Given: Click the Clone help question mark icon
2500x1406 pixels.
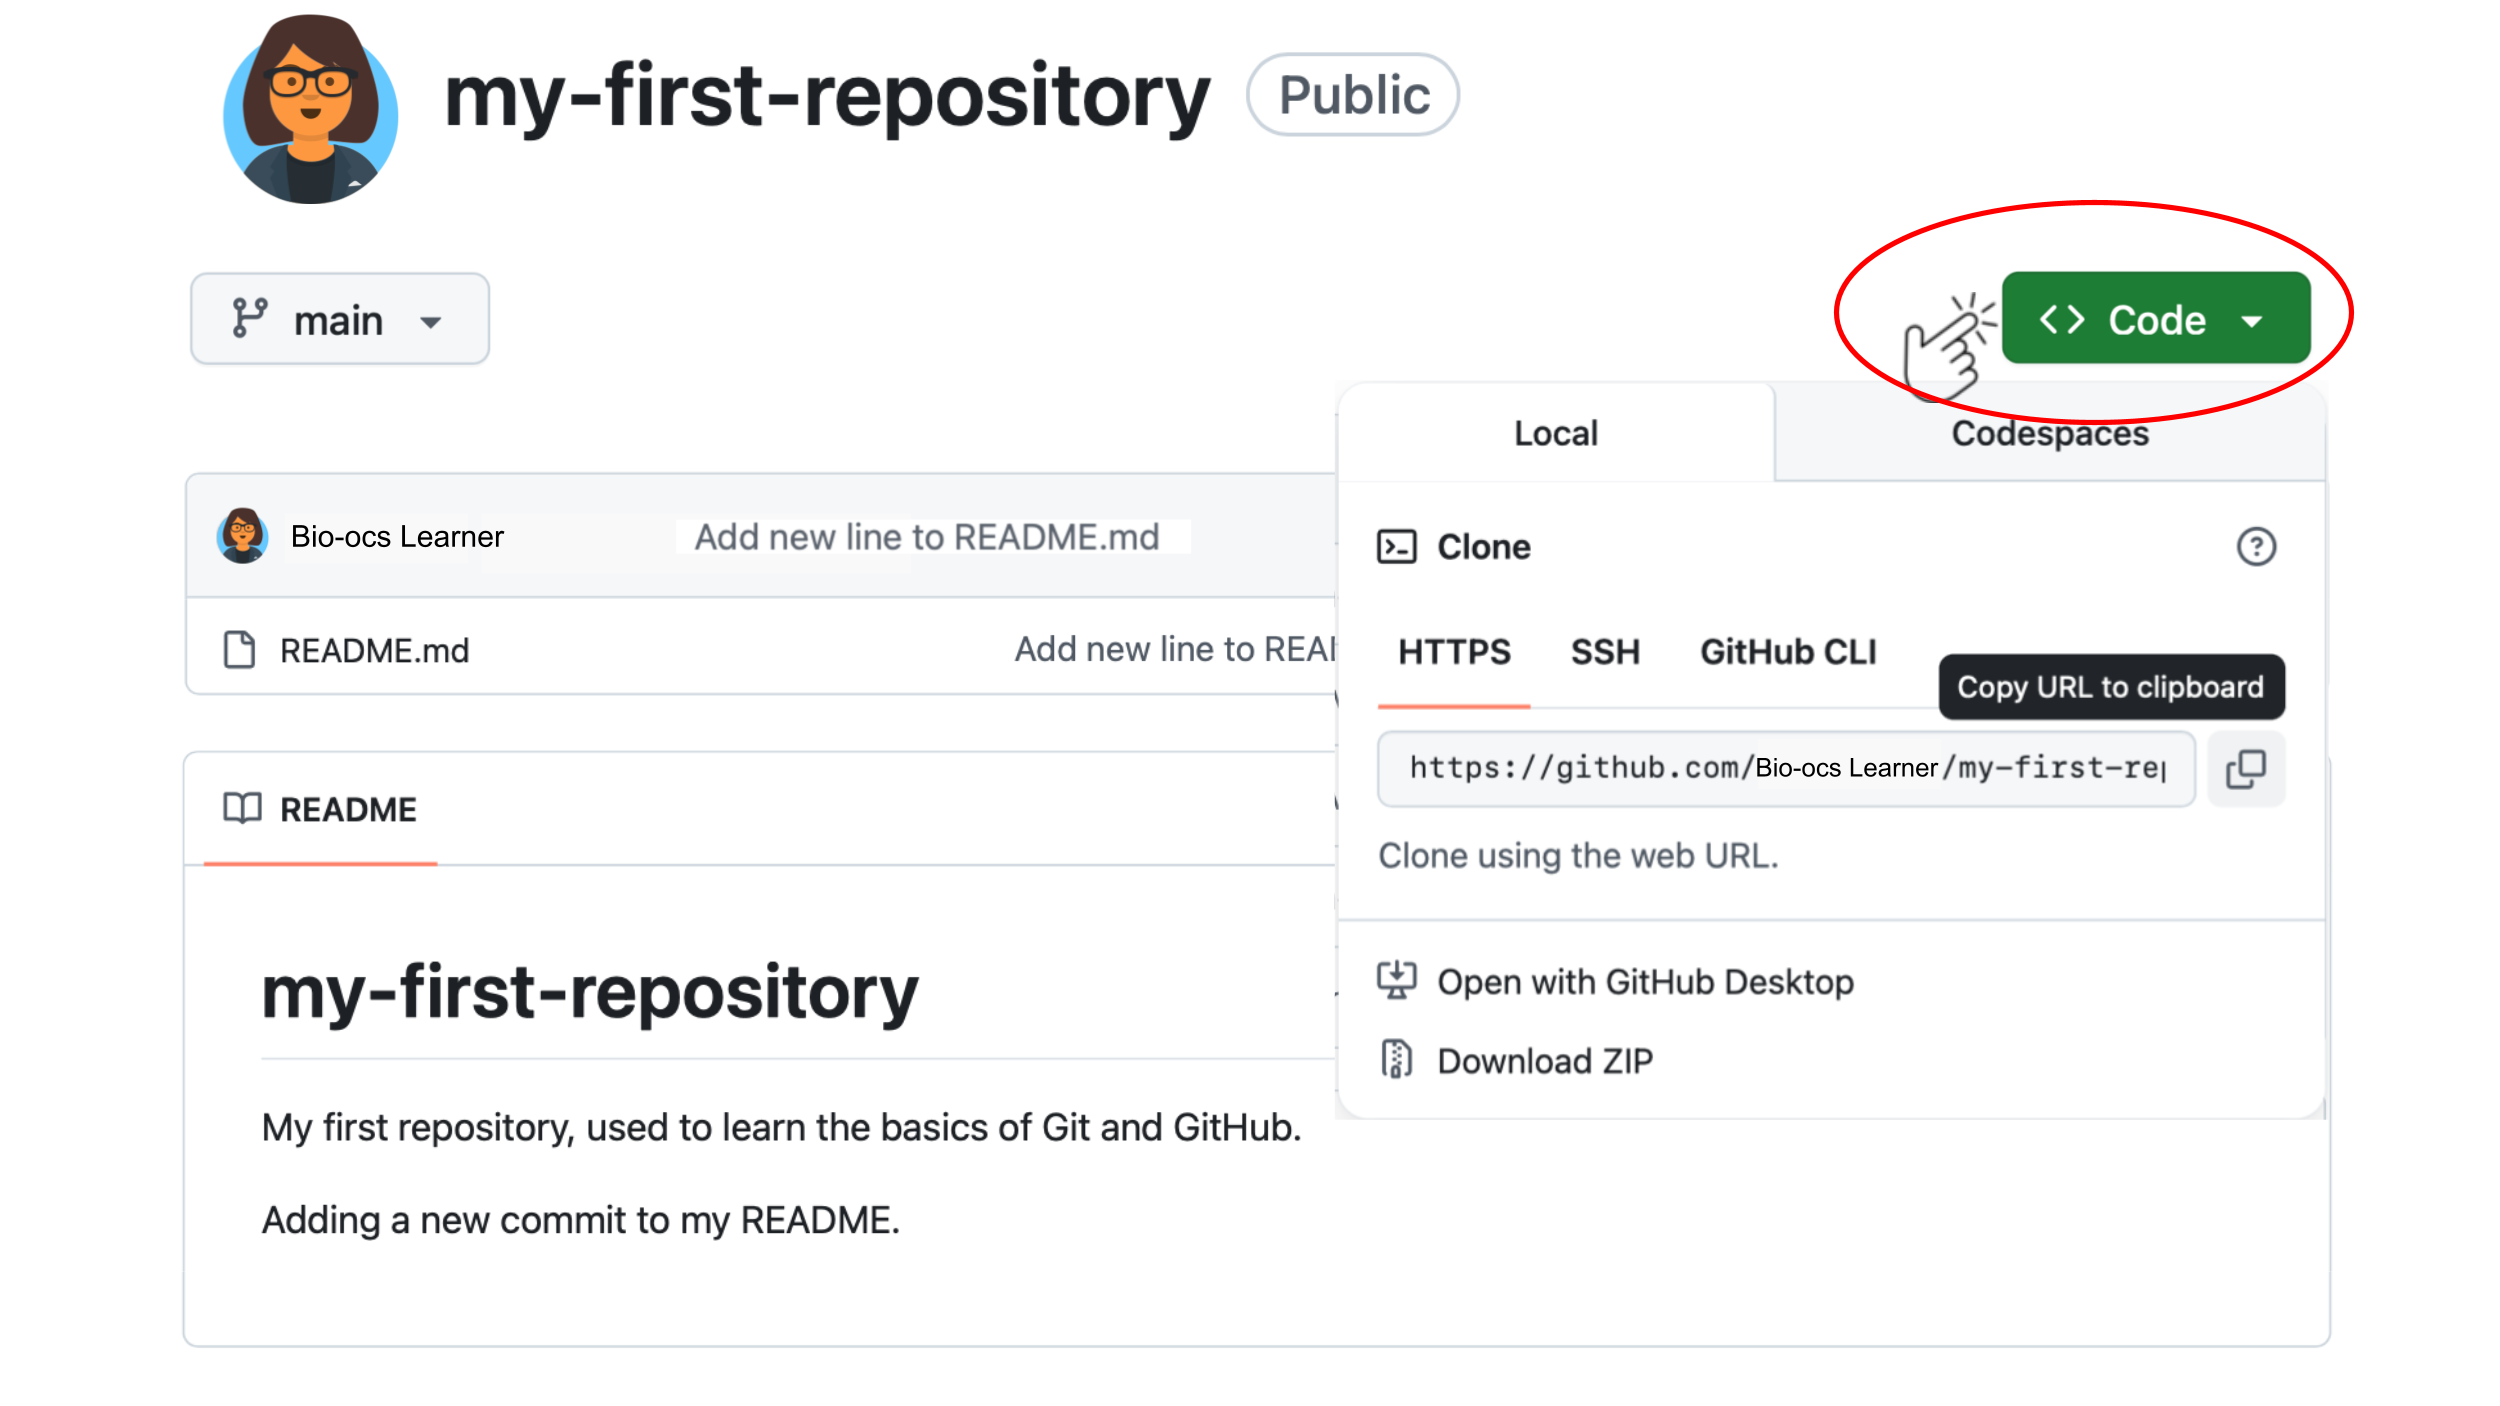Looking at the screenshot, I should coord(2256,547).
